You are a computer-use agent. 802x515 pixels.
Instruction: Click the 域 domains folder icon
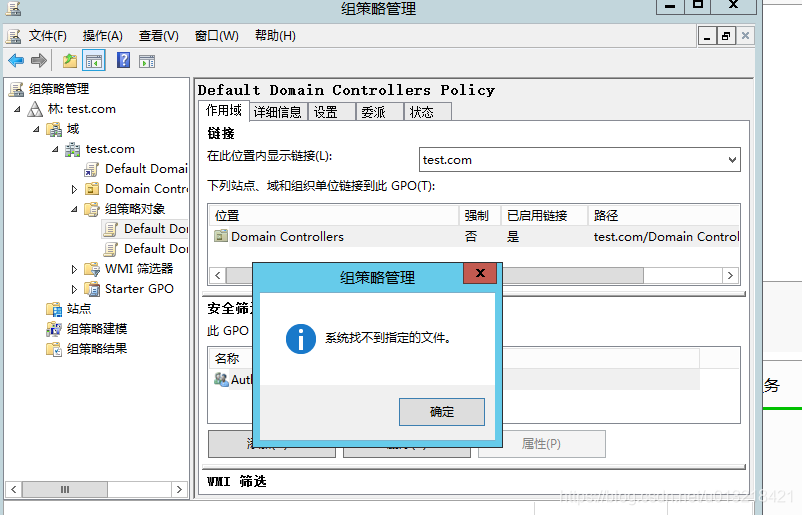[54, 129]
